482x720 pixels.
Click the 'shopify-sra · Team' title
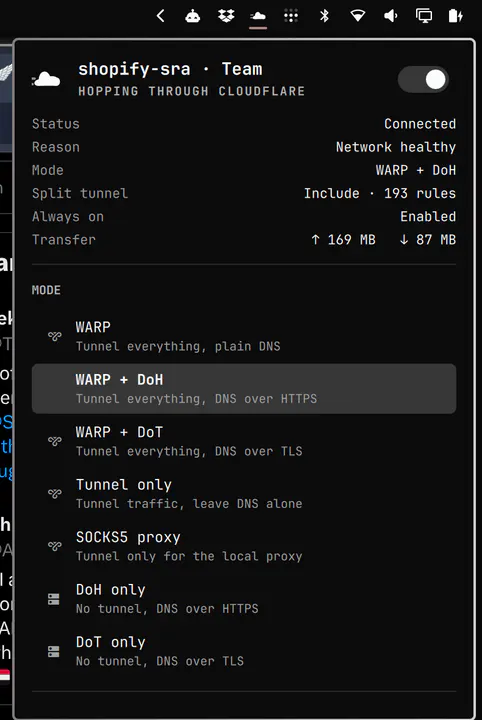click(170, 69)
